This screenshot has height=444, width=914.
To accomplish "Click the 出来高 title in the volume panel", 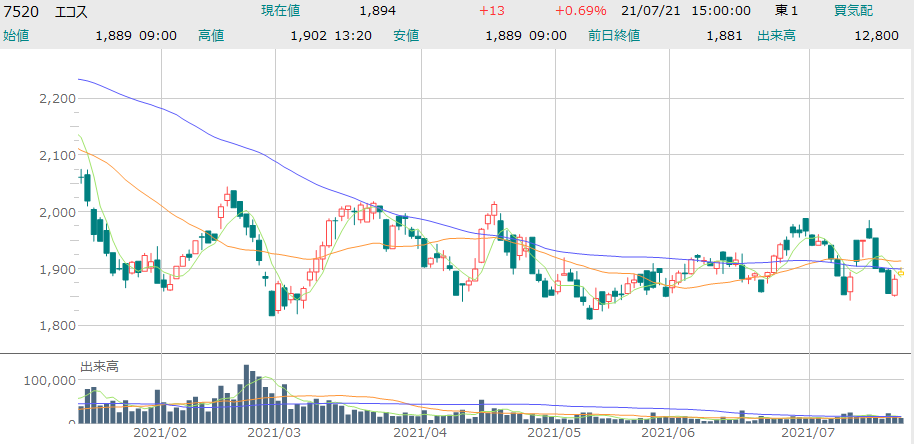I will [99, 367].
